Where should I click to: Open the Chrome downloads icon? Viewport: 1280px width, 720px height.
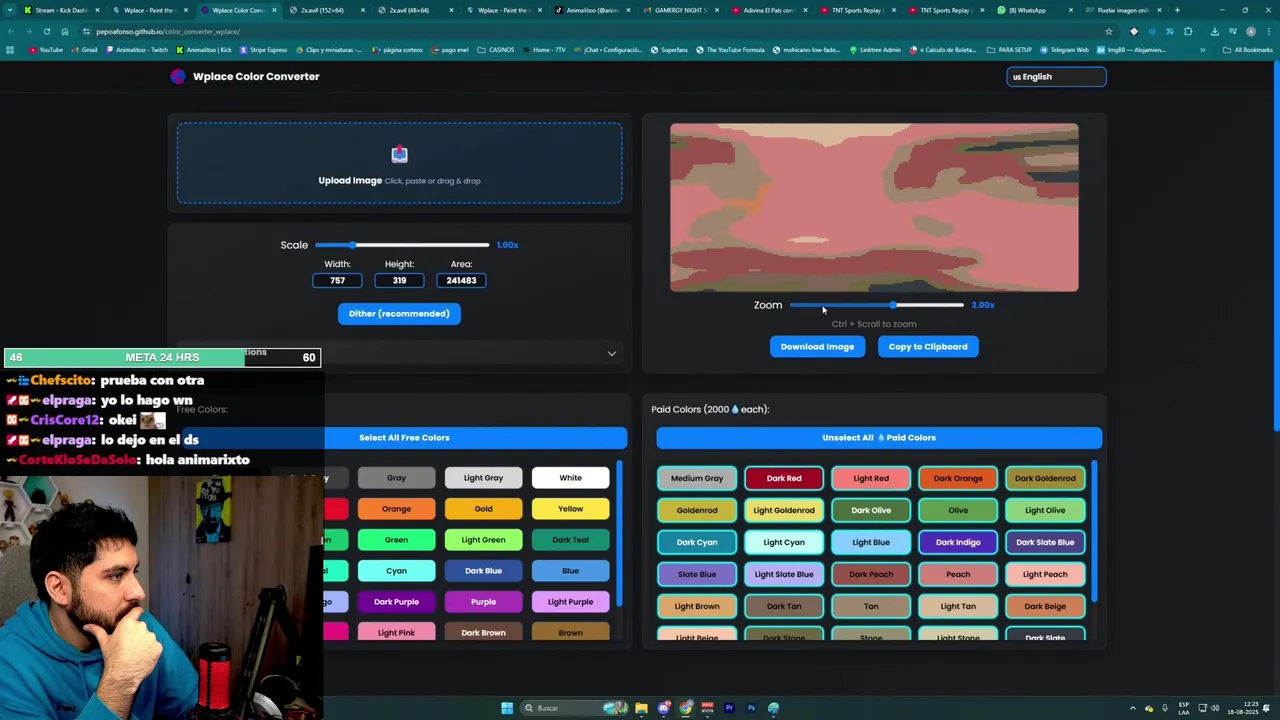click(x=1215, y=31)
